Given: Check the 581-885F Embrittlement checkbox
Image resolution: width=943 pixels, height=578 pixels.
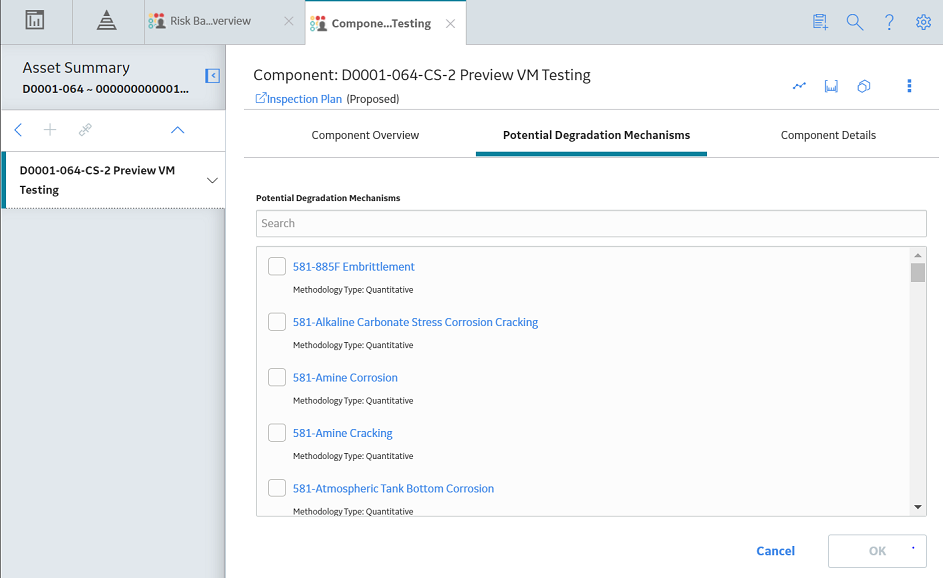Looking at the screenshot, I should click(277, 266).
